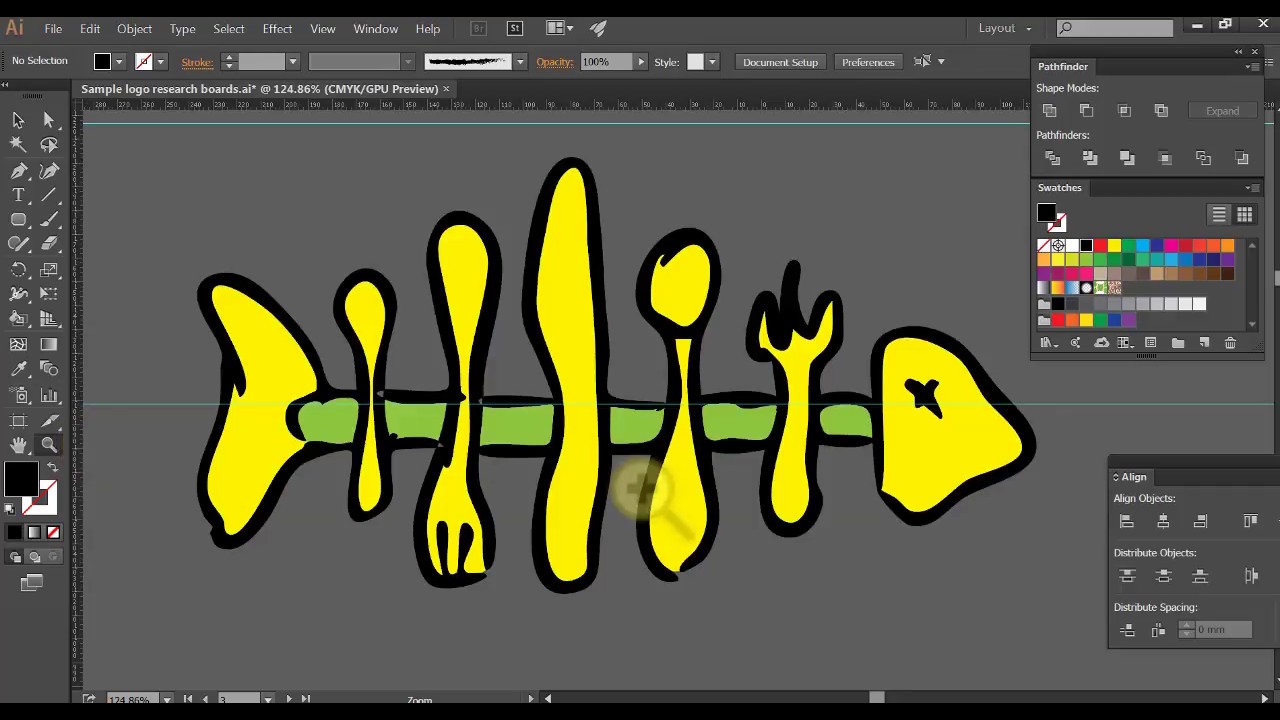Viewport: 1280px width, 720px height.
Task: Select the Eyedropper tool
Action: [x=18, y=370]
